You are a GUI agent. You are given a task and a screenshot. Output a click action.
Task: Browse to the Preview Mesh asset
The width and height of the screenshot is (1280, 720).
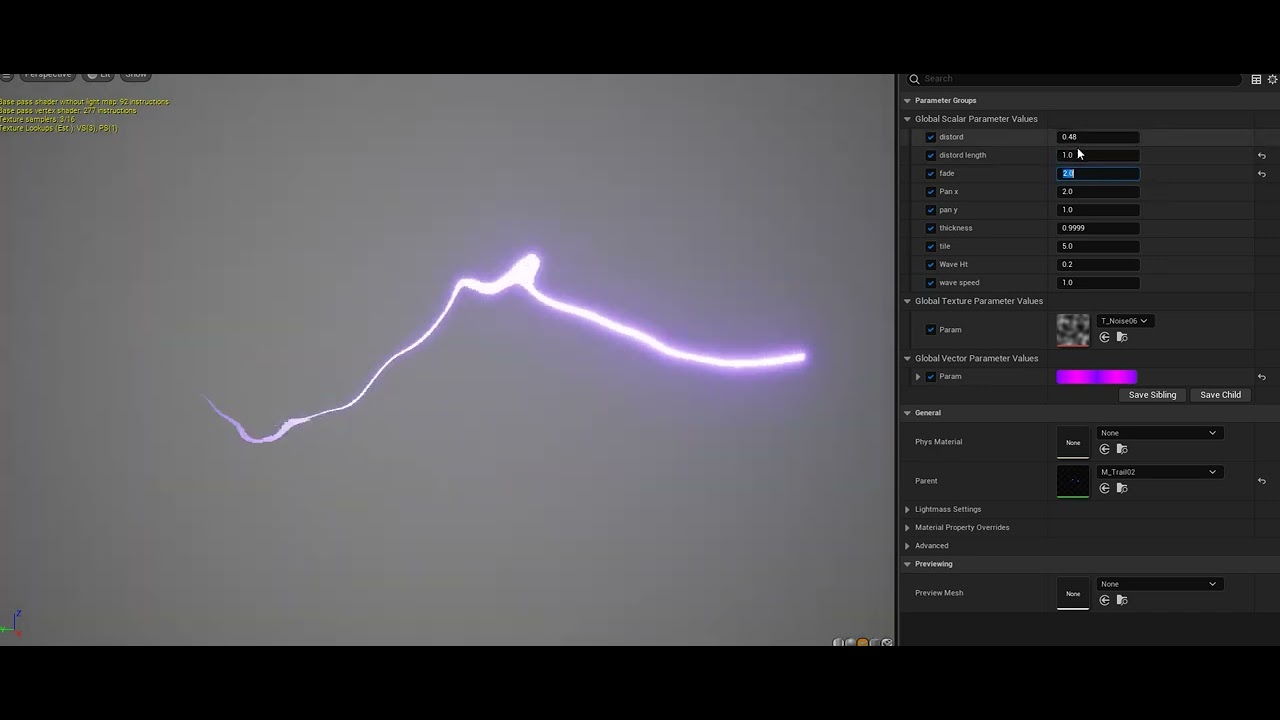point(1122,600)
